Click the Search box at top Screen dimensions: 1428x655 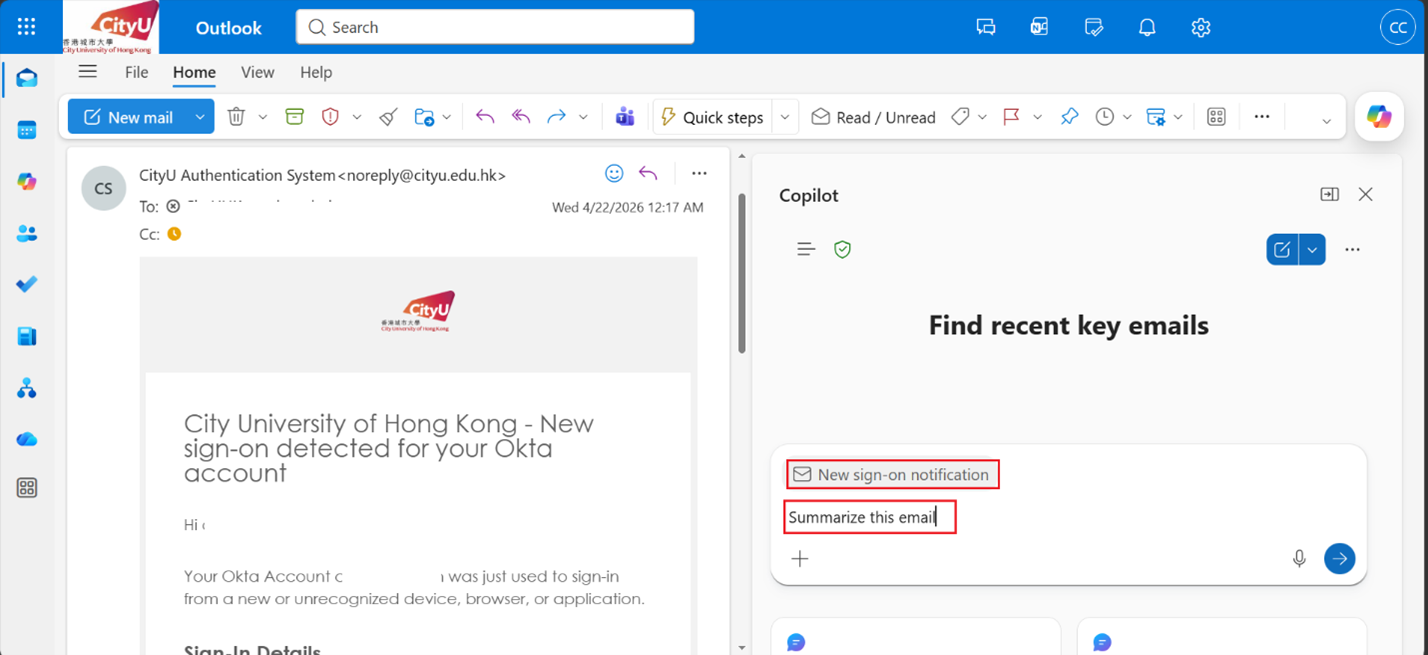click(495, 27)
